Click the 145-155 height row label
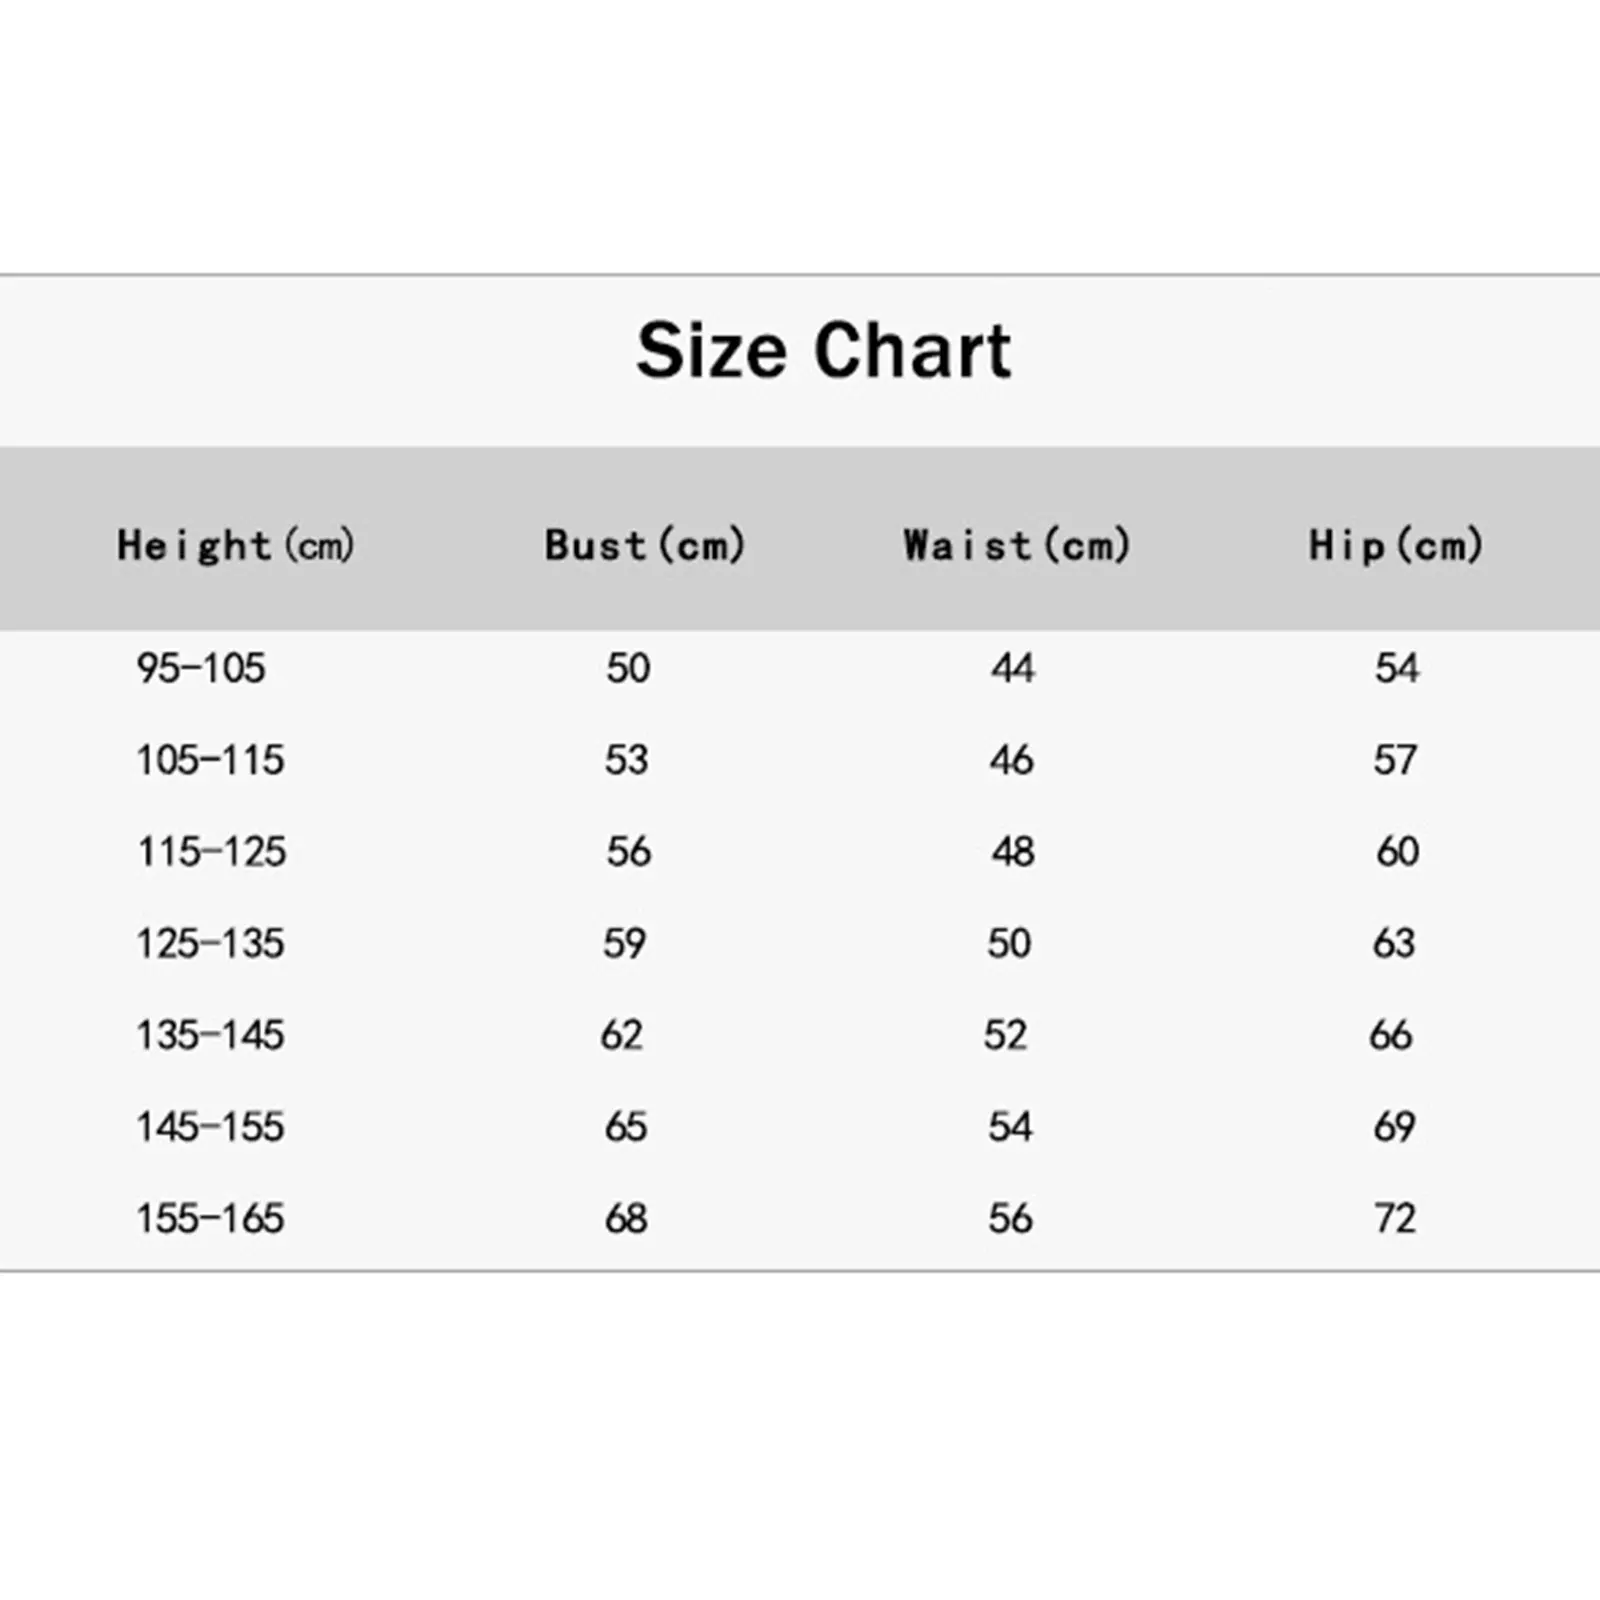1600x1600 pixels. (210, 1127)
